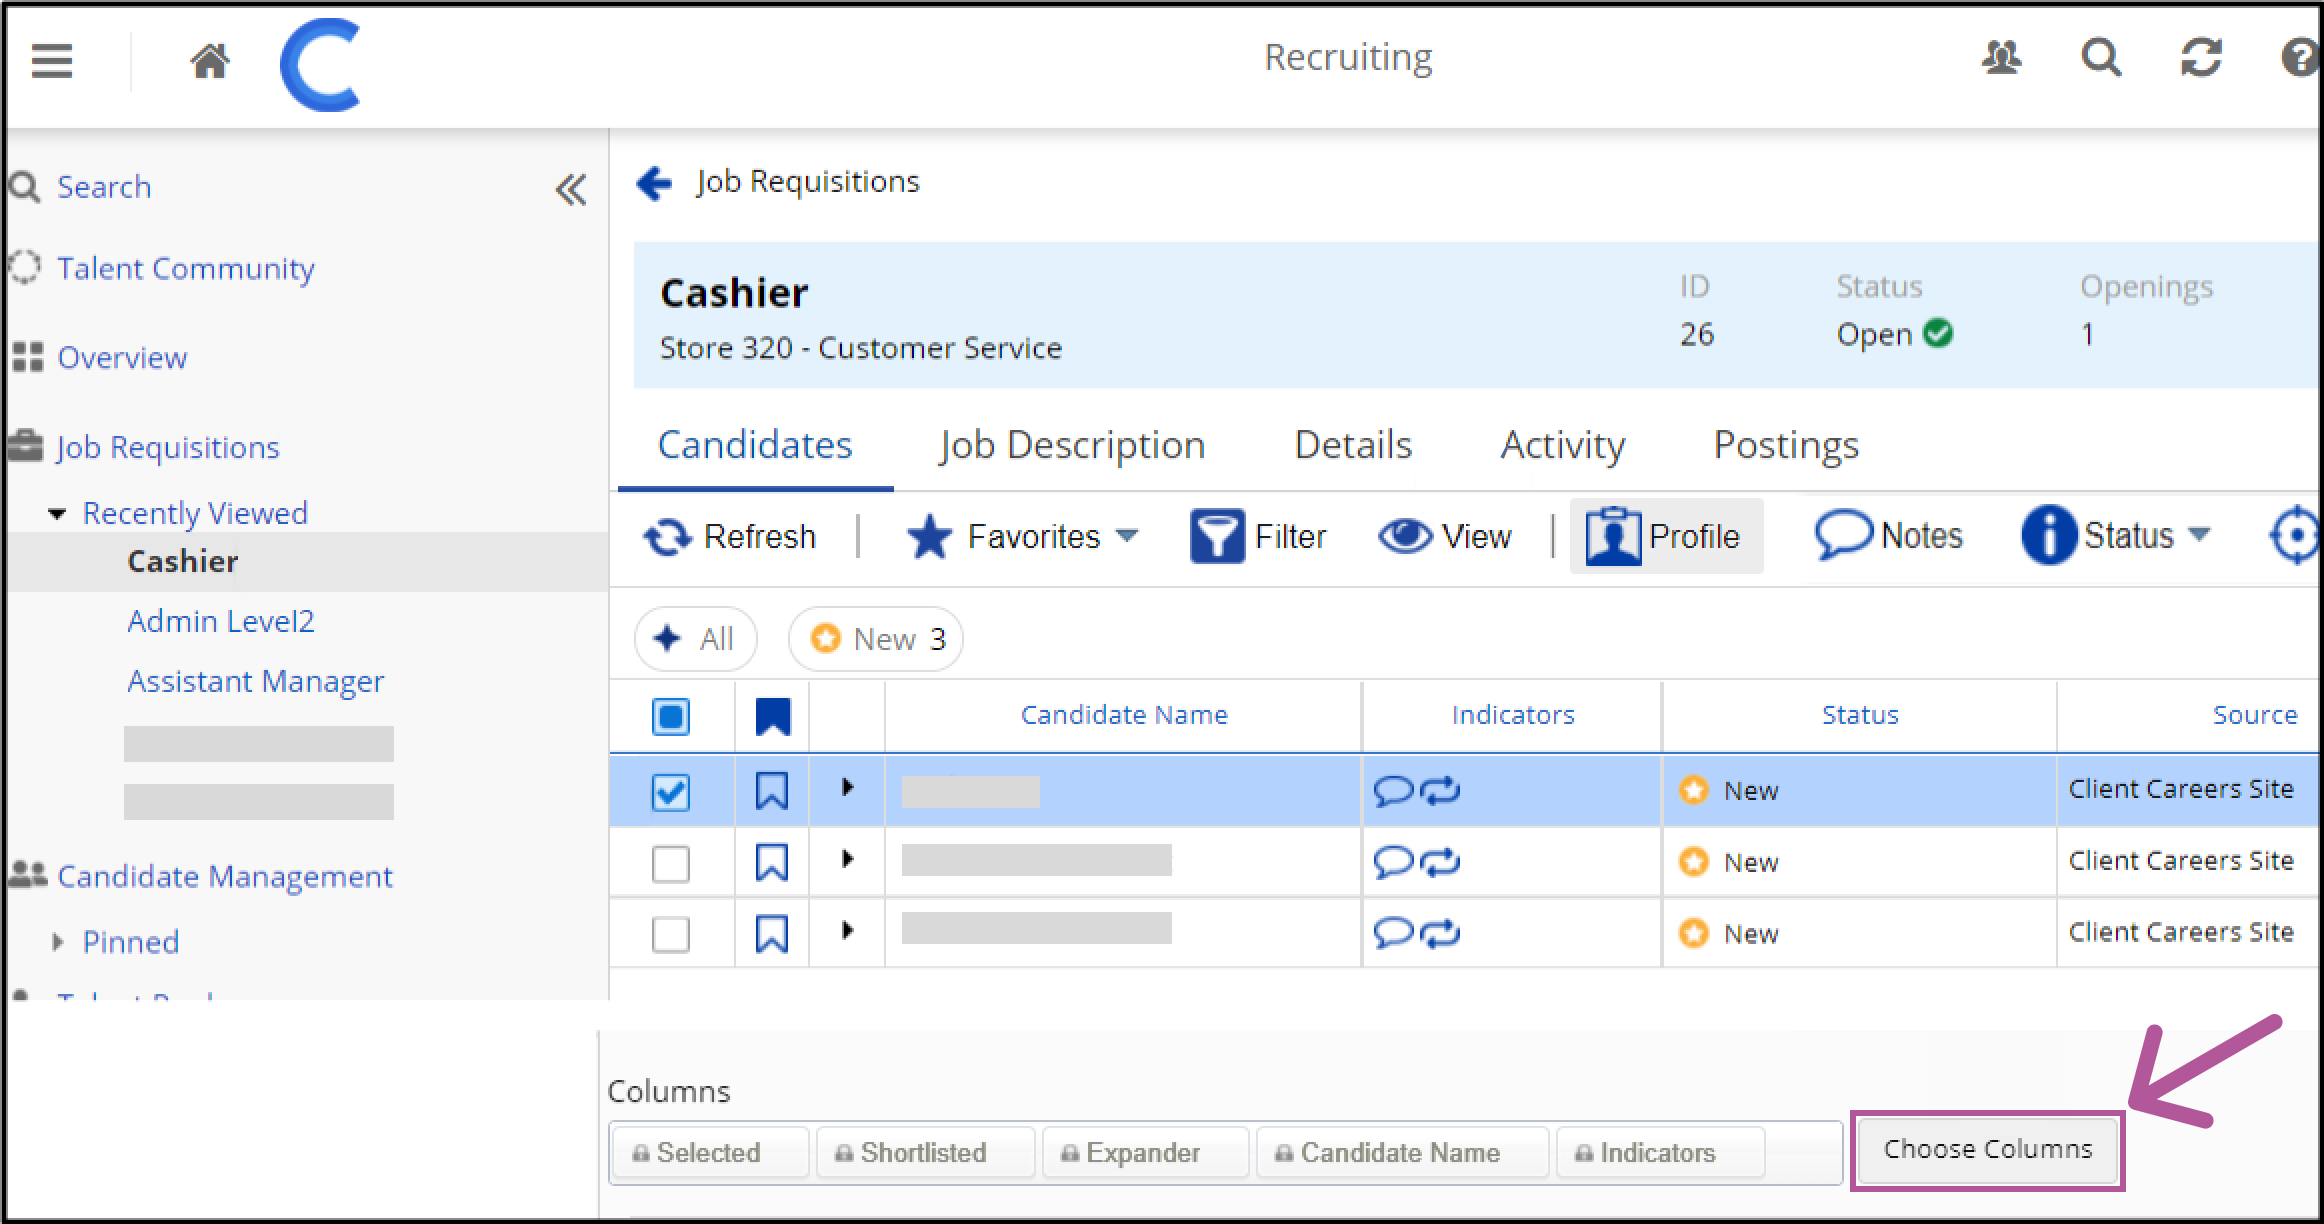Go to the Home icon
2324x1224 pixels.
210,61
